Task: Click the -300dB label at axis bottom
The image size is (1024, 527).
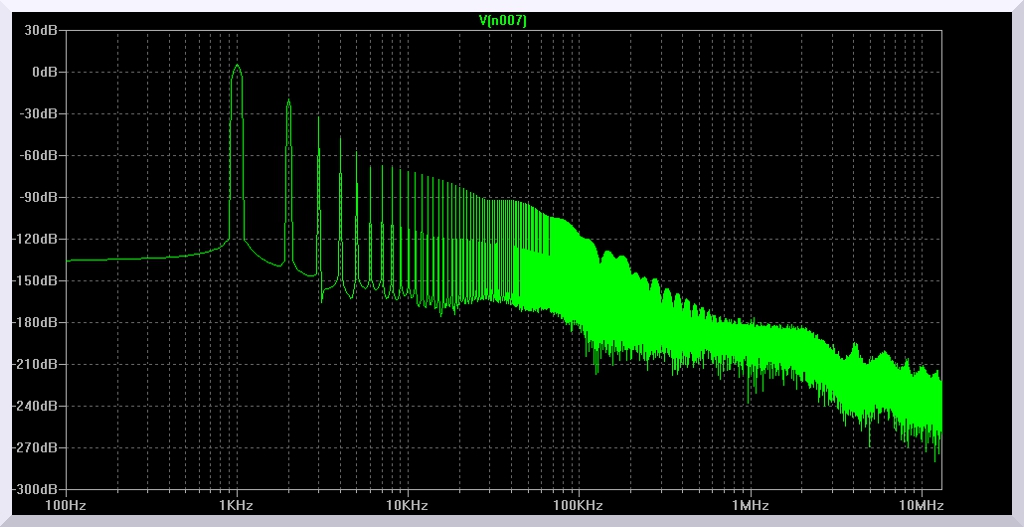Action: coord(36,489)
